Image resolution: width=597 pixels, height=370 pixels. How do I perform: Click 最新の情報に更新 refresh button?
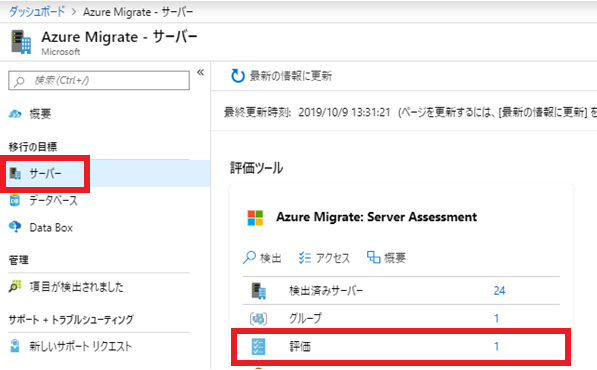click(281, 76)
